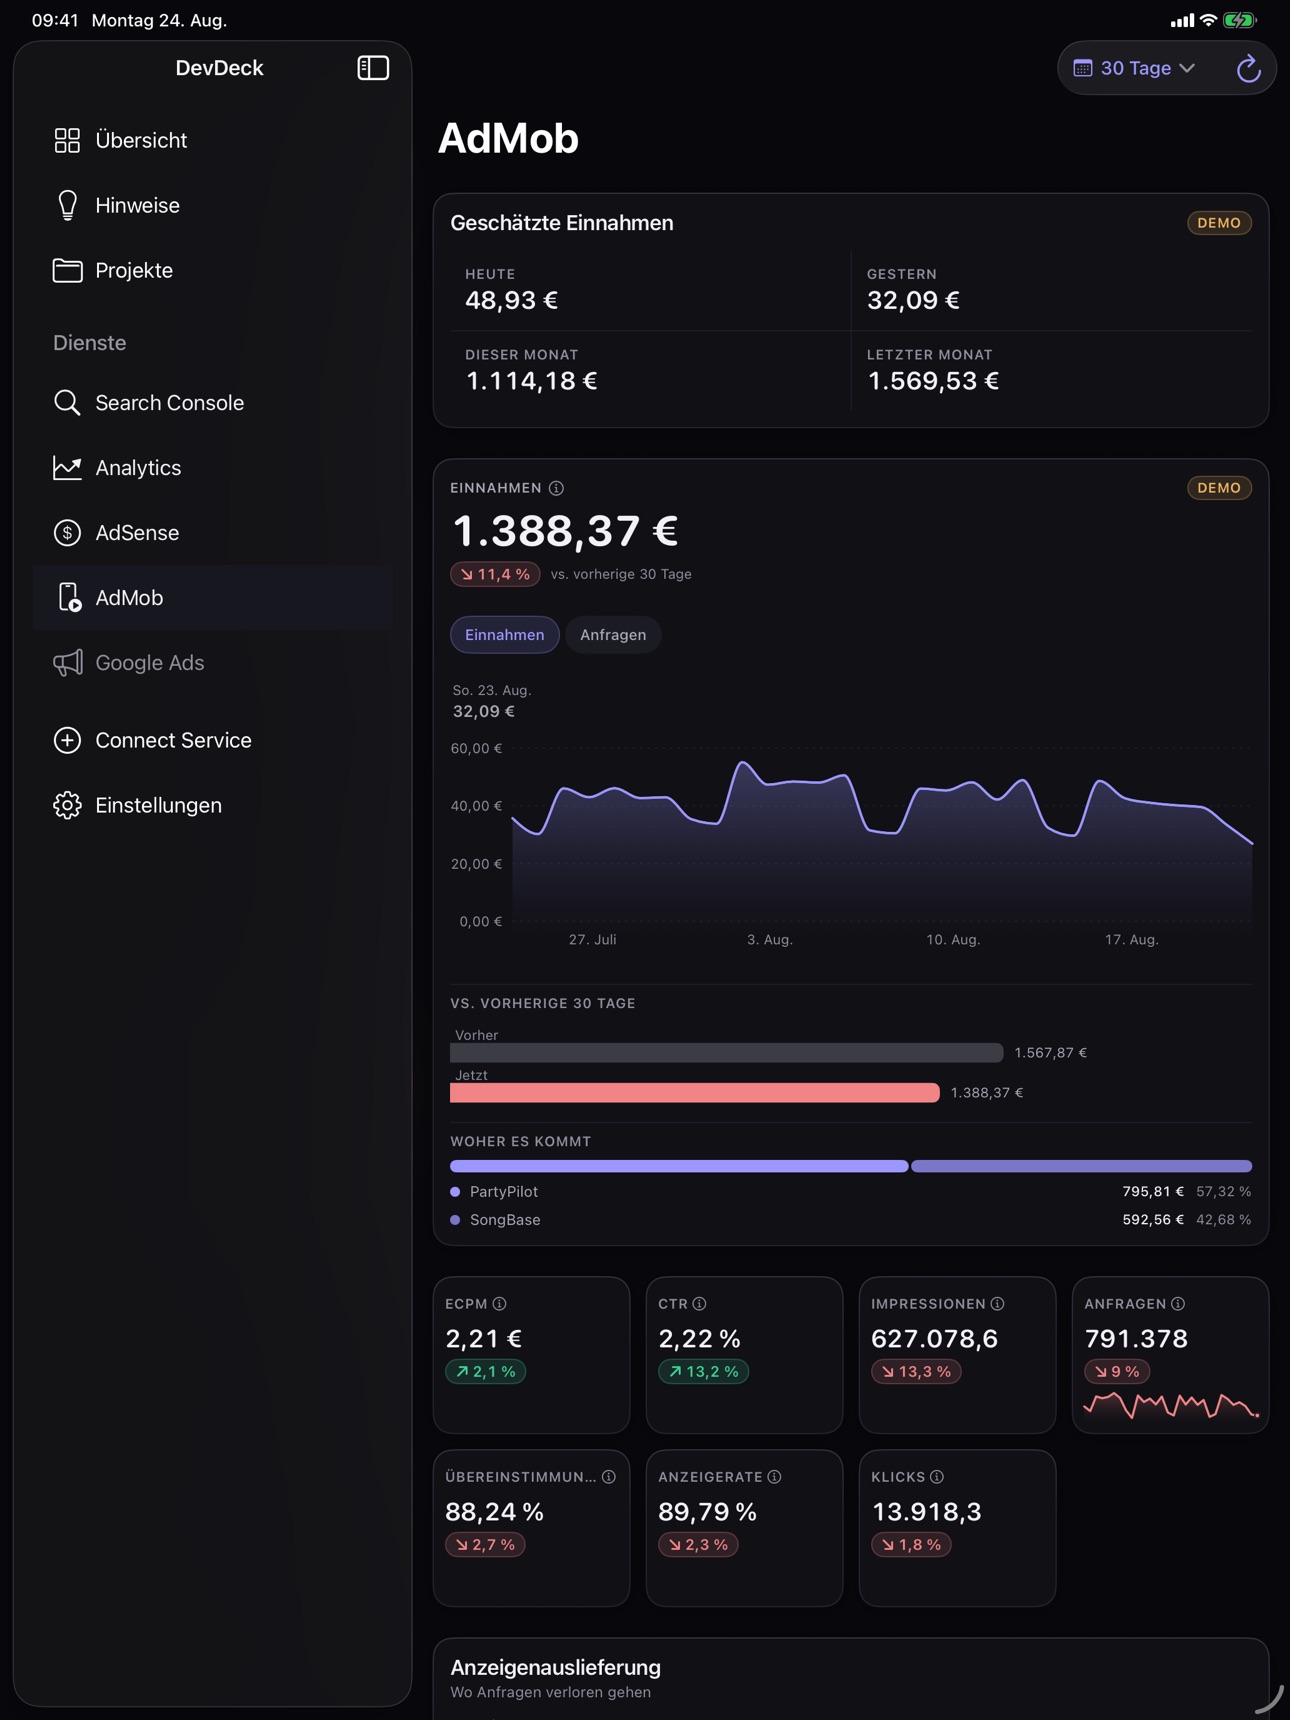
Task: Open the 30 Tage date range dropdown
Action: point(1134,68)
